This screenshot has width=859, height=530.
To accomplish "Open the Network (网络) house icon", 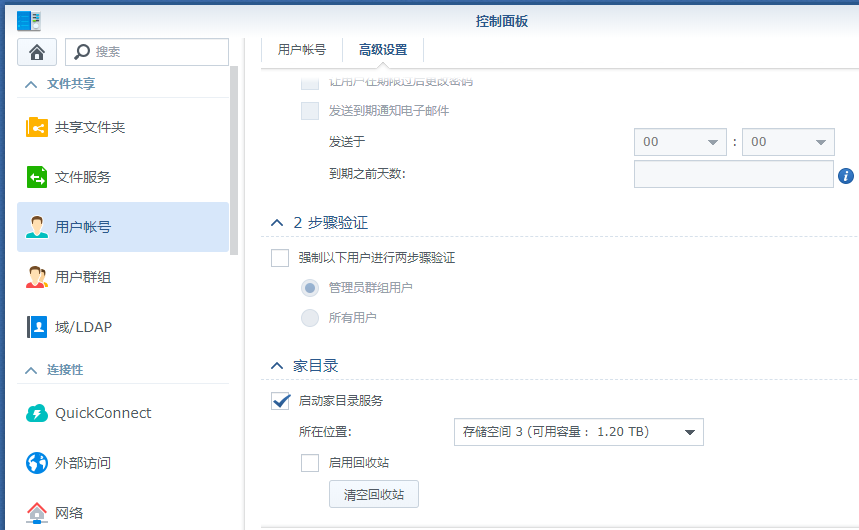I will pos(37,513).
